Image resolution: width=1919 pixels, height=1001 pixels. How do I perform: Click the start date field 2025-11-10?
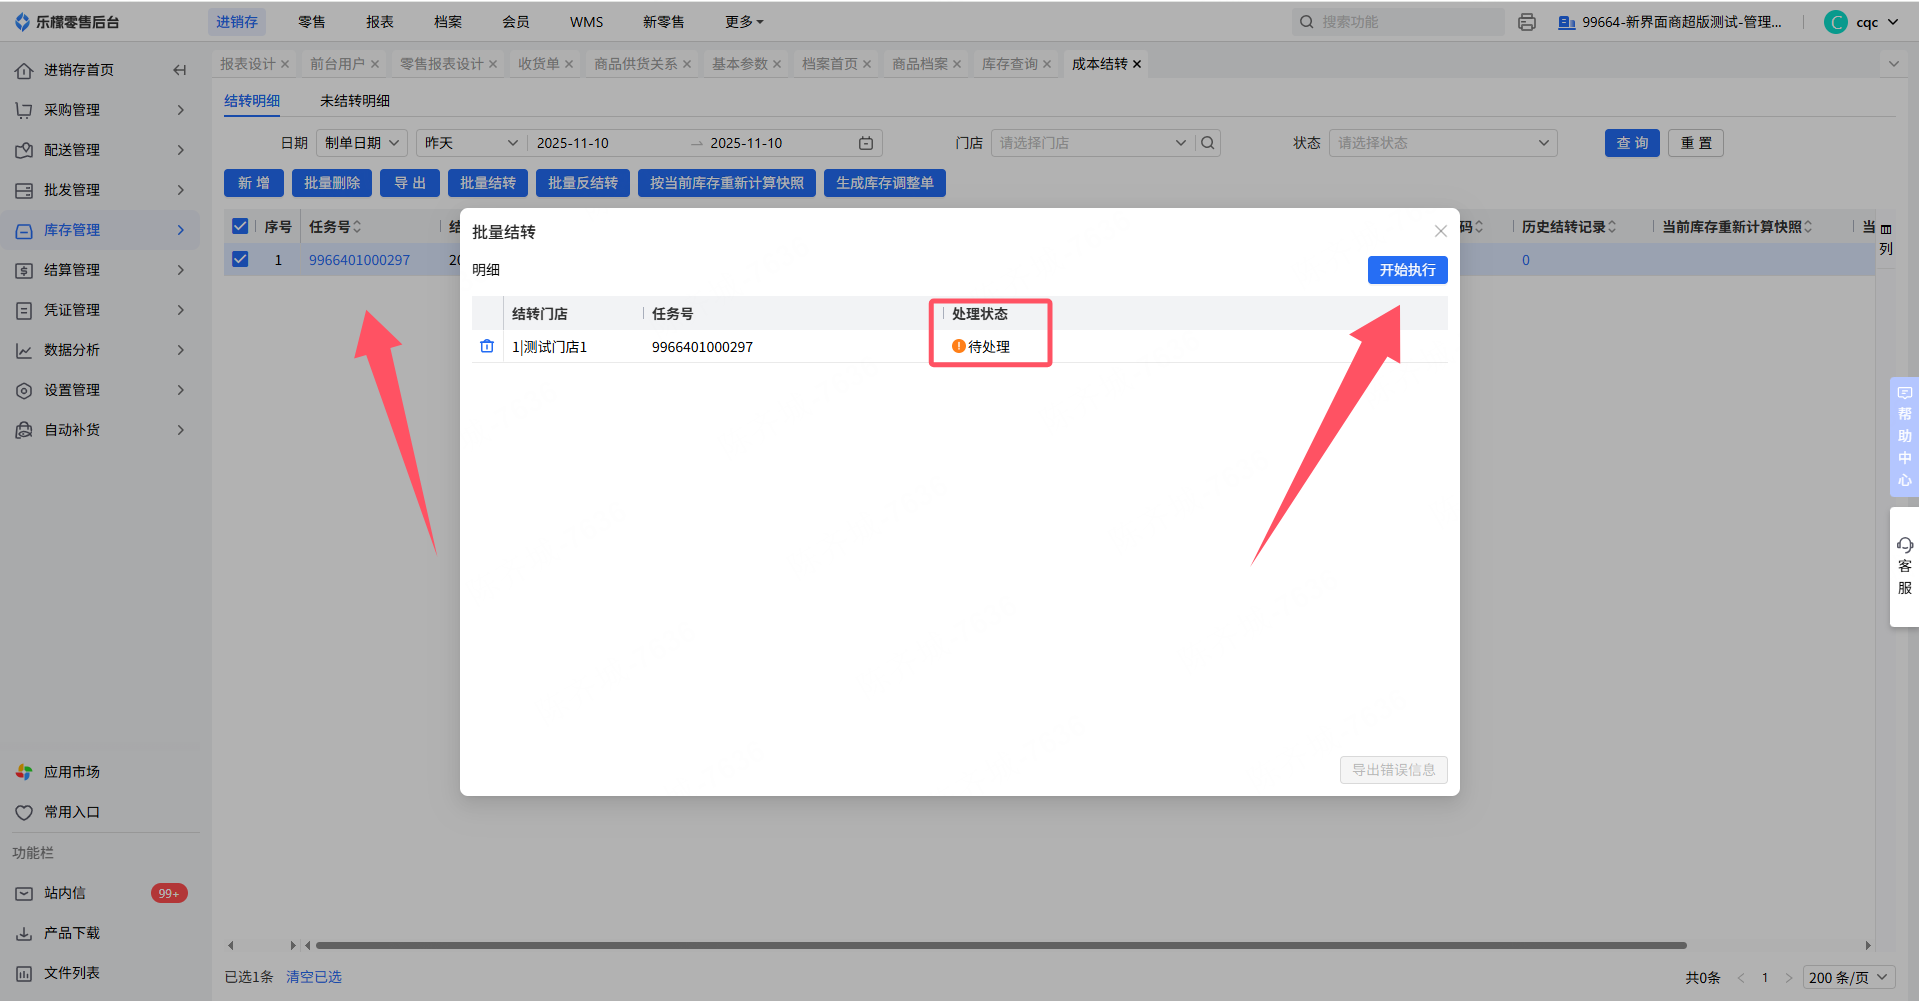(x=573, y=143)
